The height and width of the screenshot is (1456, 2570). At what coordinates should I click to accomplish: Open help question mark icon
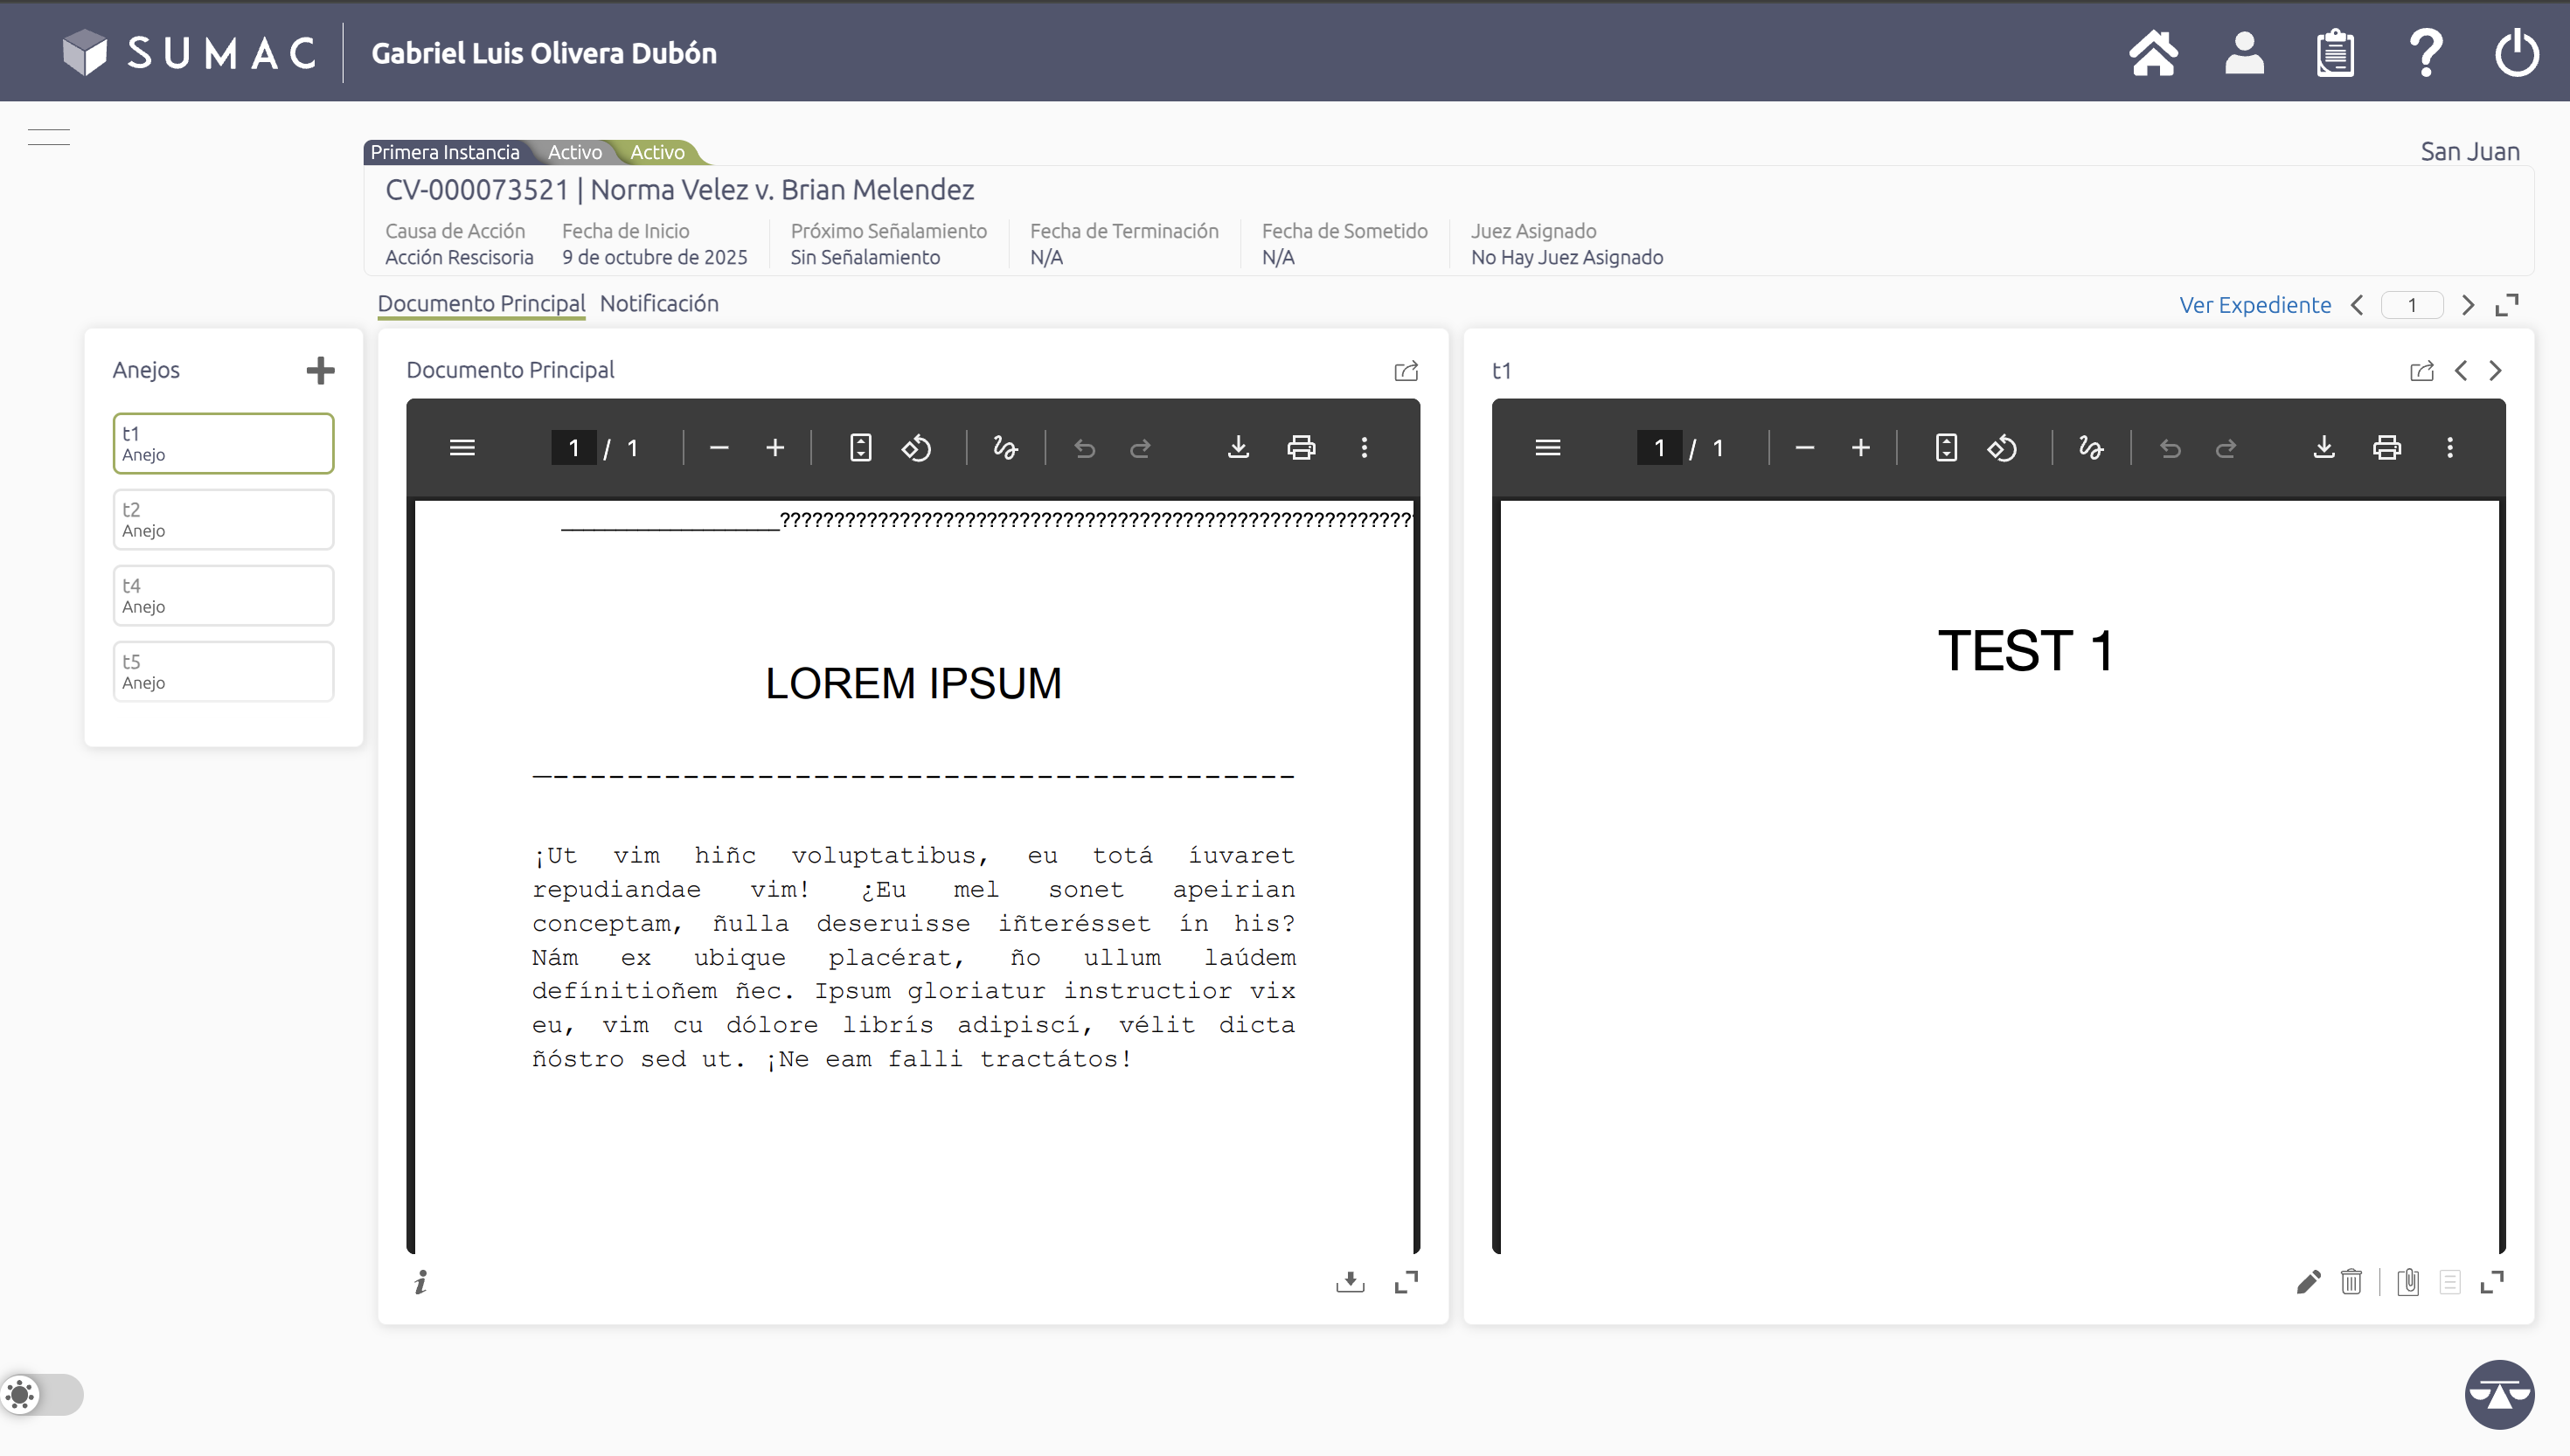click(x=2426, y=53)
